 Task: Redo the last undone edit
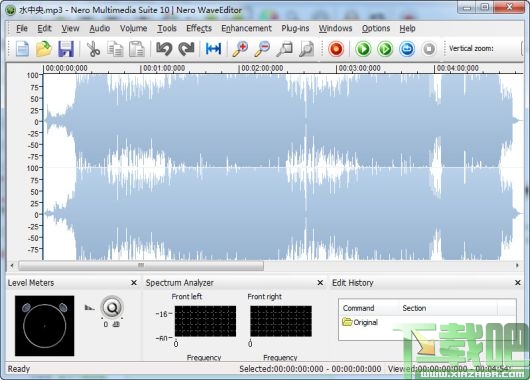[186, 49]
